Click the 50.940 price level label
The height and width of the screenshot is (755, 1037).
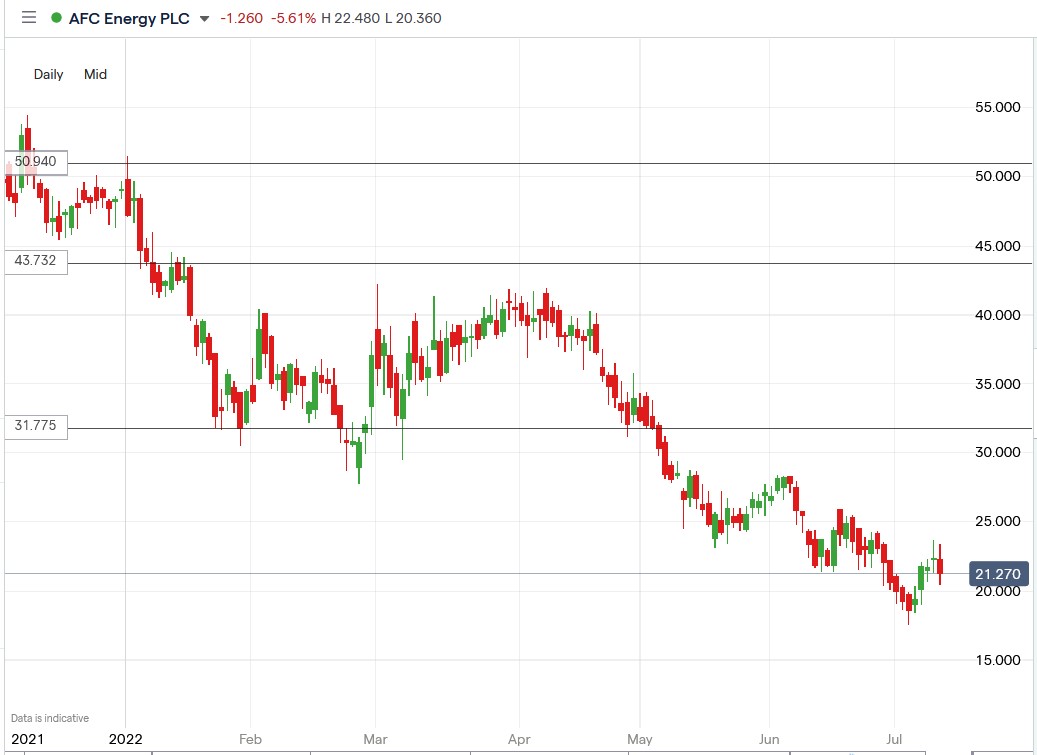click(35, 161)
